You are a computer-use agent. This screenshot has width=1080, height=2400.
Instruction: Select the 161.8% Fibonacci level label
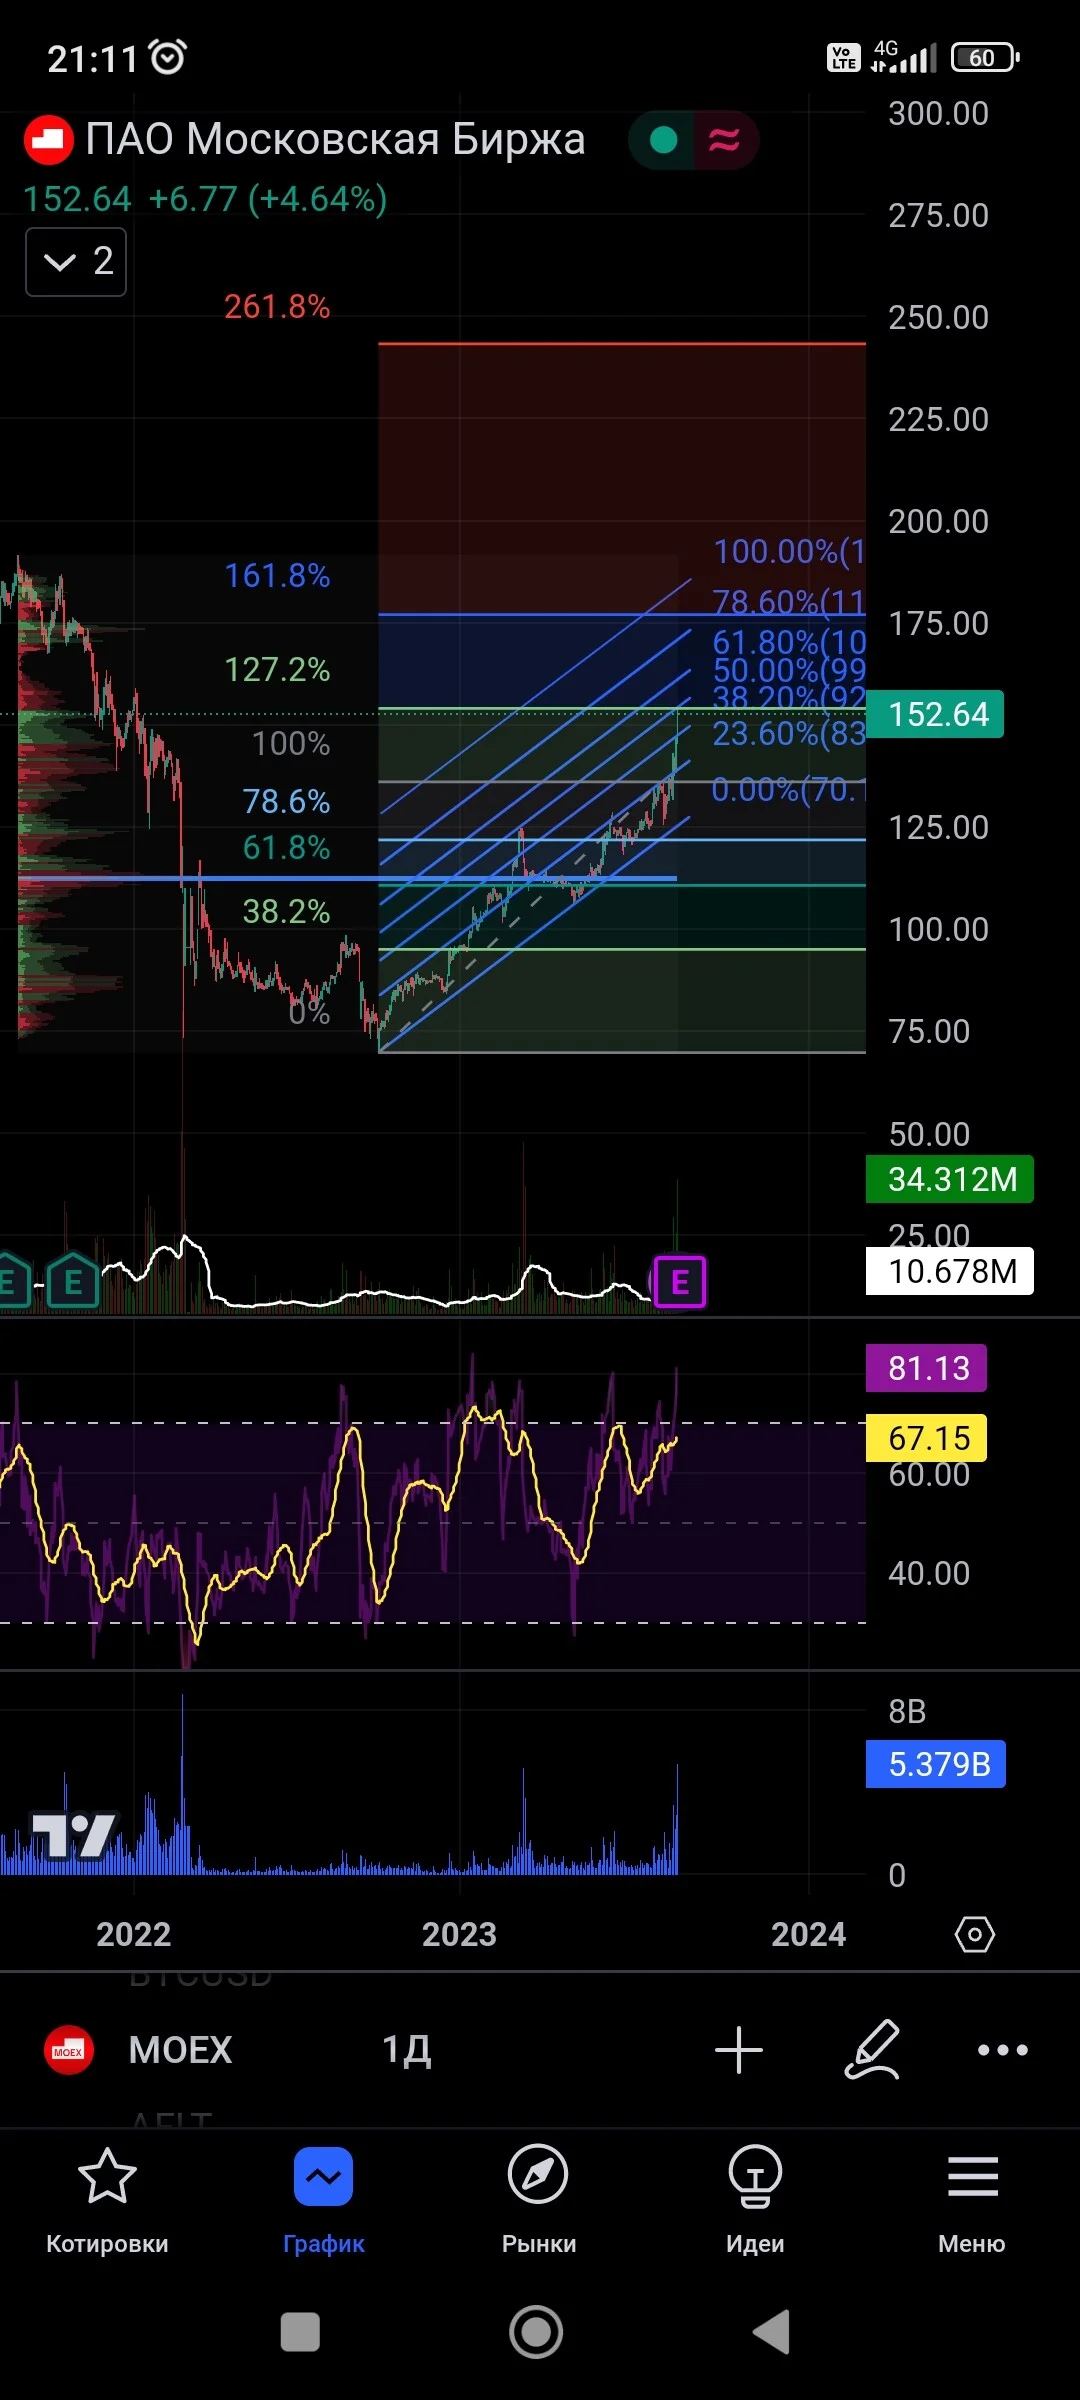point(277,575)
